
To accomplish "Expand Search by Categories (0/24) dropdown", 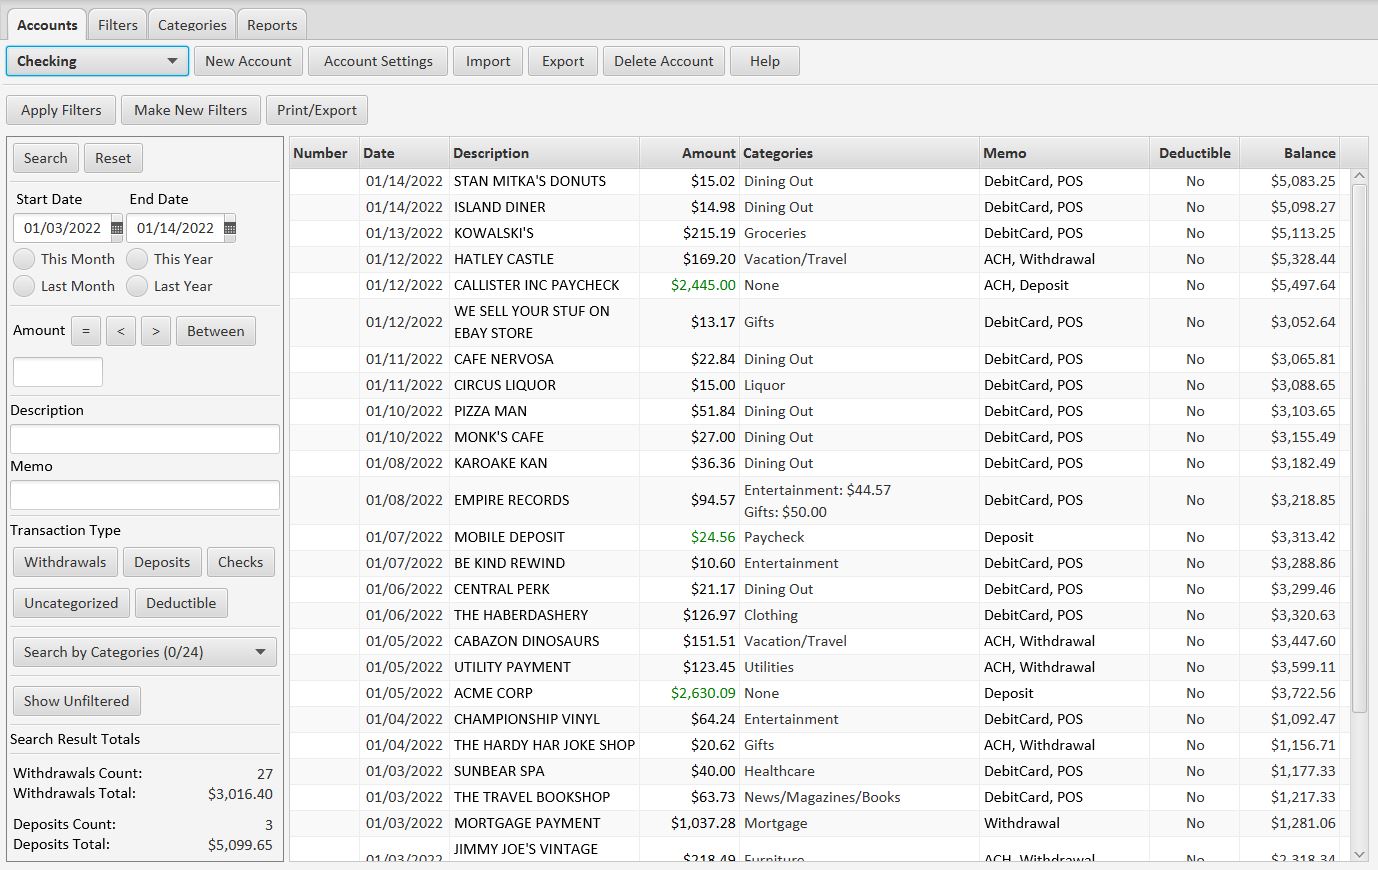I will click(x=145, y=652).
